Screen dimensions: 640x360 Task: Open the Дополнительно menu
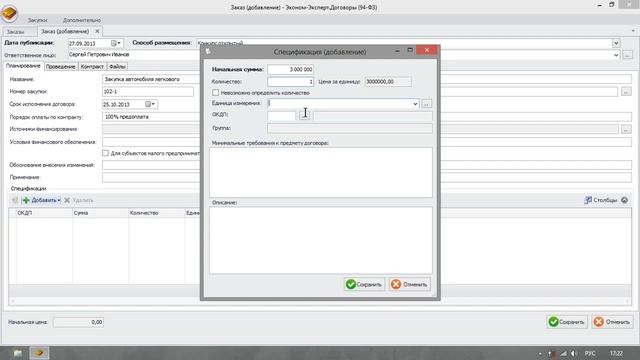tap(82, 20)
